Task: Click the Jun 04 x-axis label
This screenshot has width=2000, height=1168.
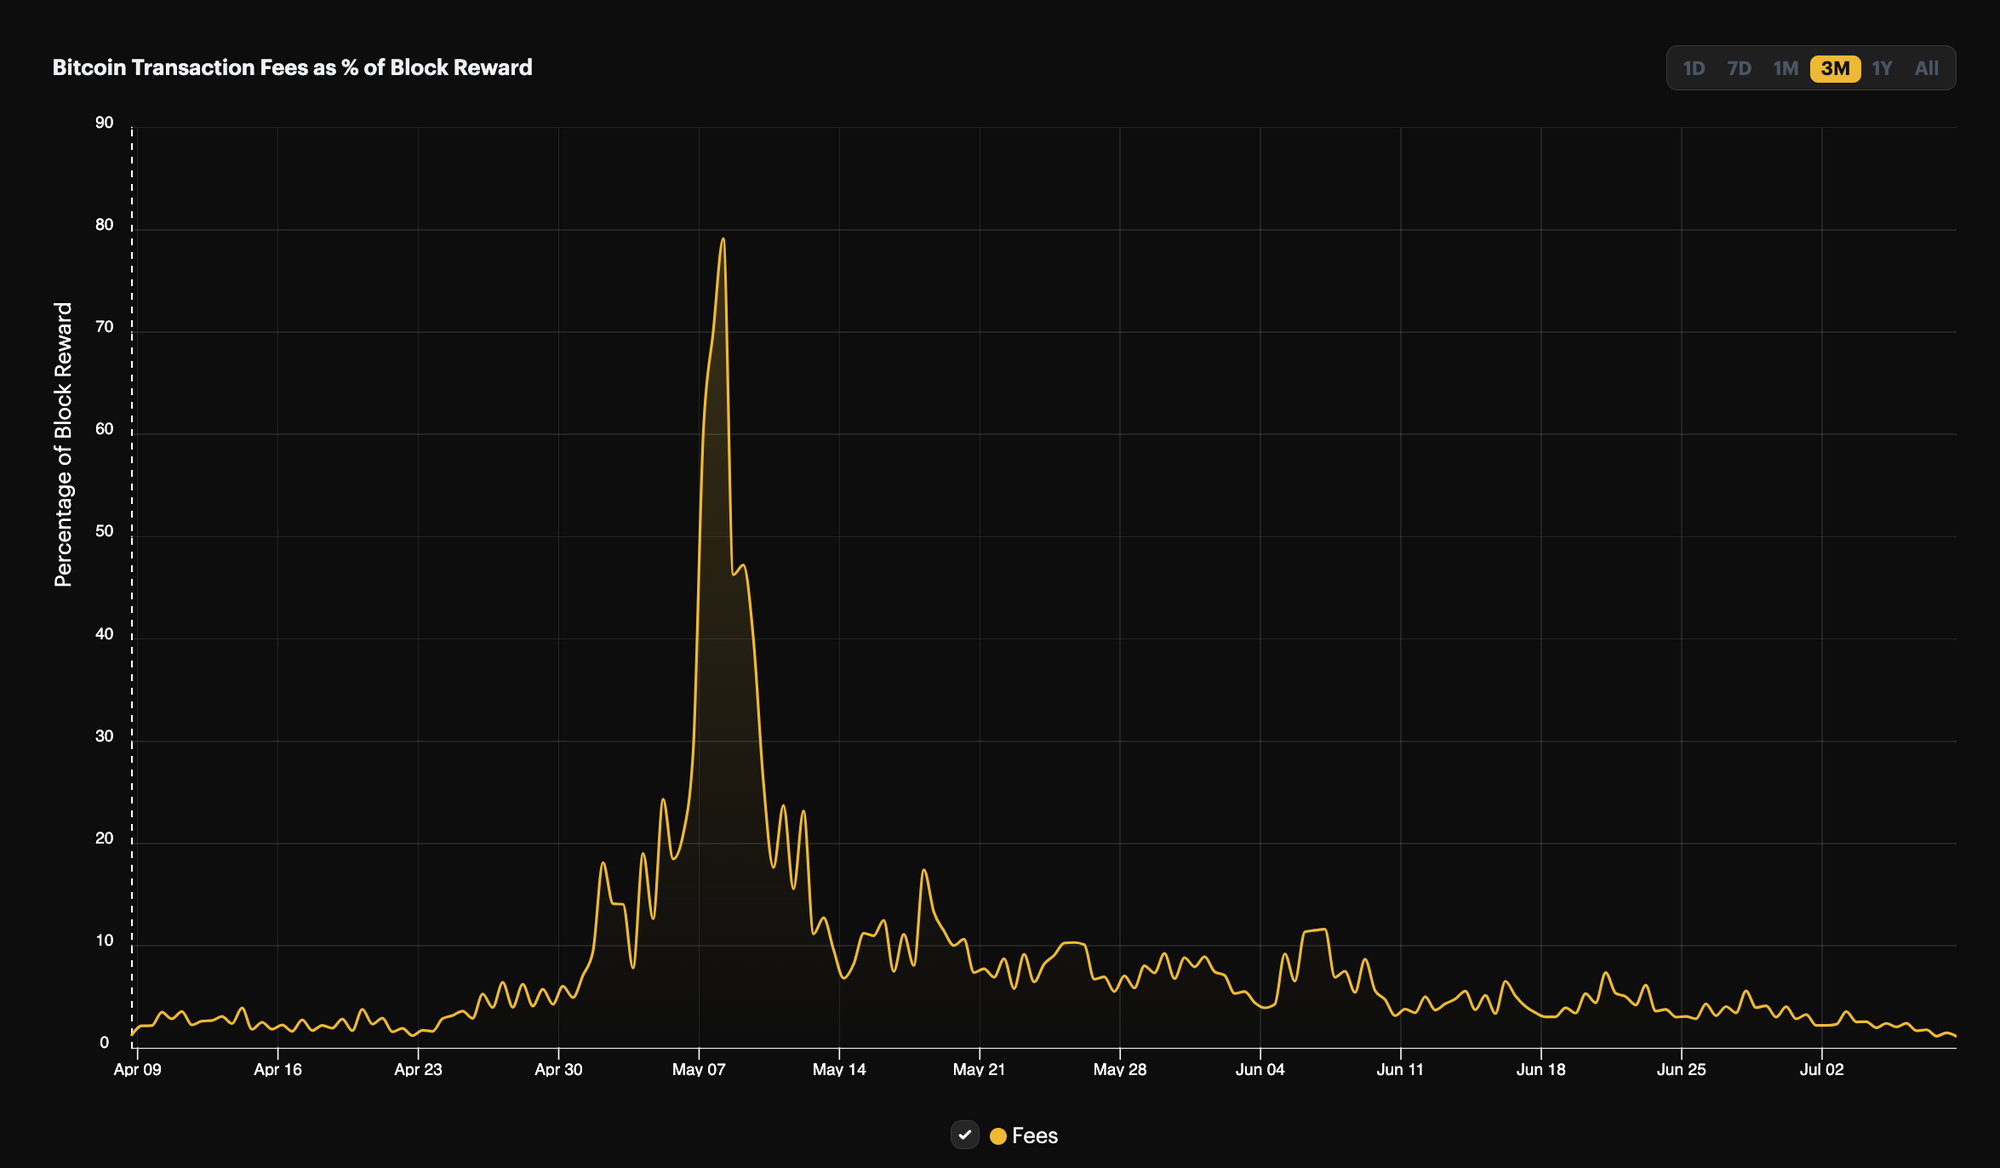Action: coord(1260,1070)
